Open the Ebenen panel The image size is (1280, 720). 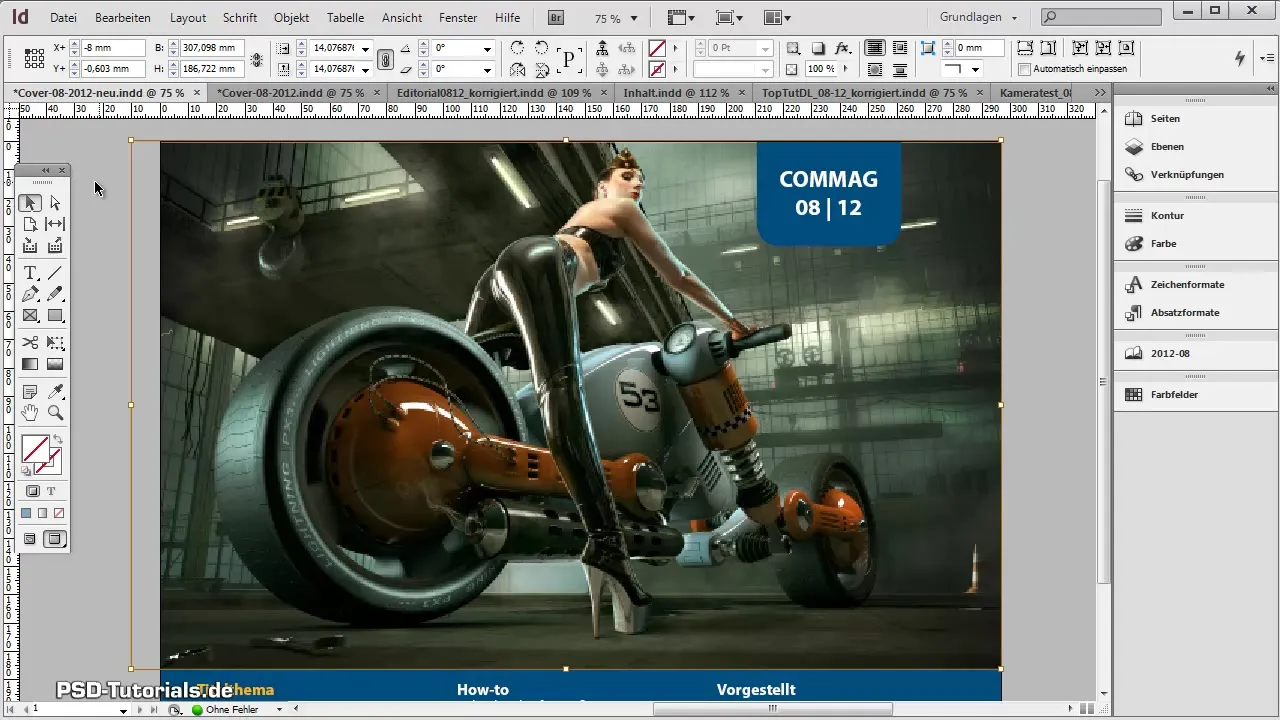click(1168, 146)
